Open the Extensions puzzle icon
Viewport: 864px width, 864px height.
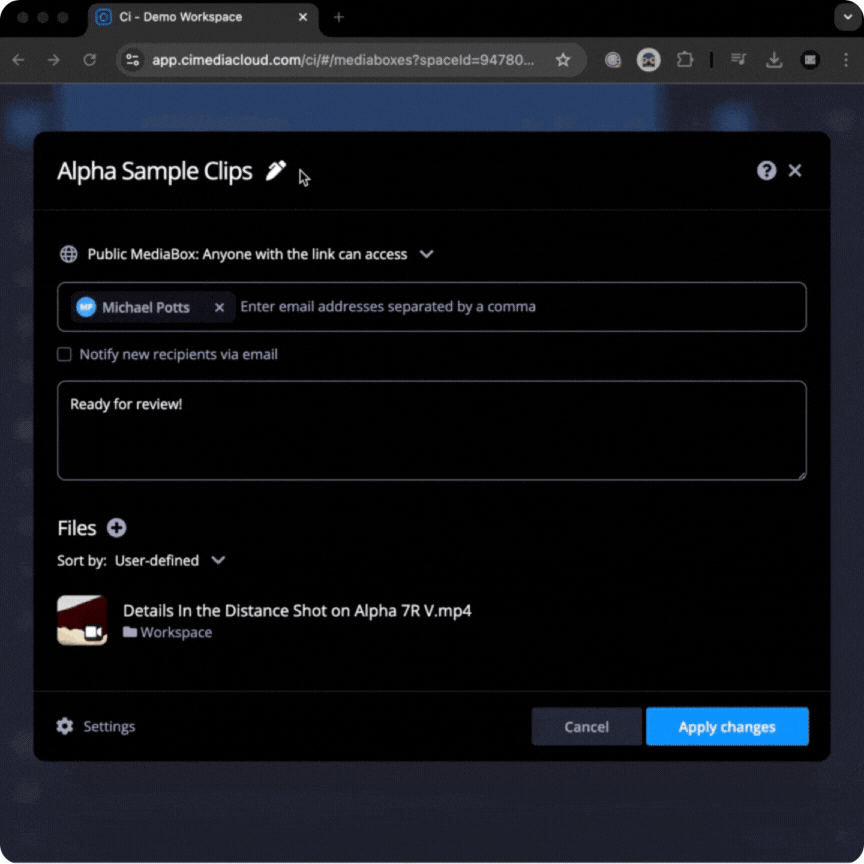(684, 60)
